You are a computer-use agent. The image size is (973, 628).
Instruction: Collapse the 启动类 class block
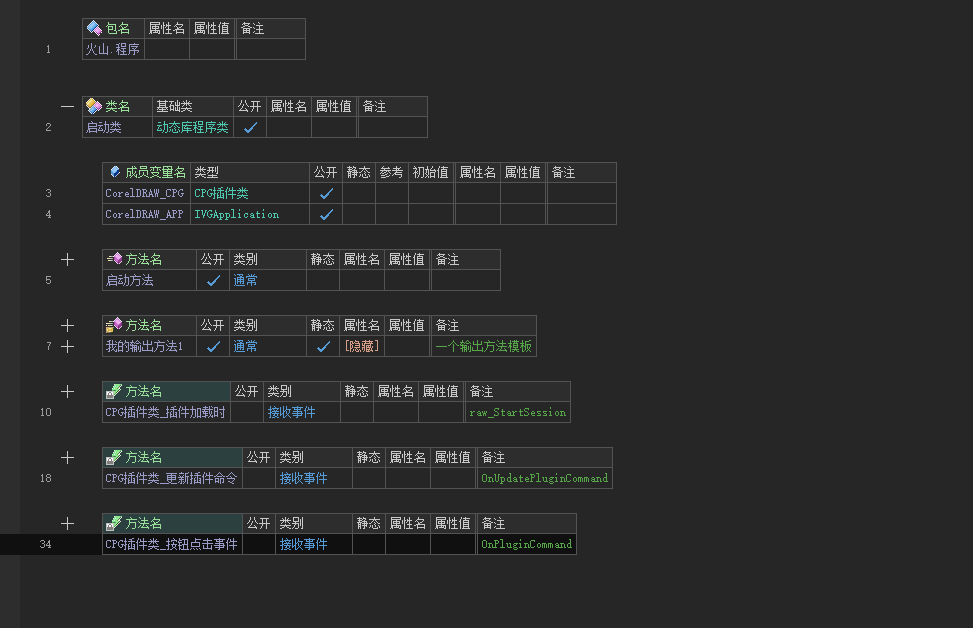(67, 106)
